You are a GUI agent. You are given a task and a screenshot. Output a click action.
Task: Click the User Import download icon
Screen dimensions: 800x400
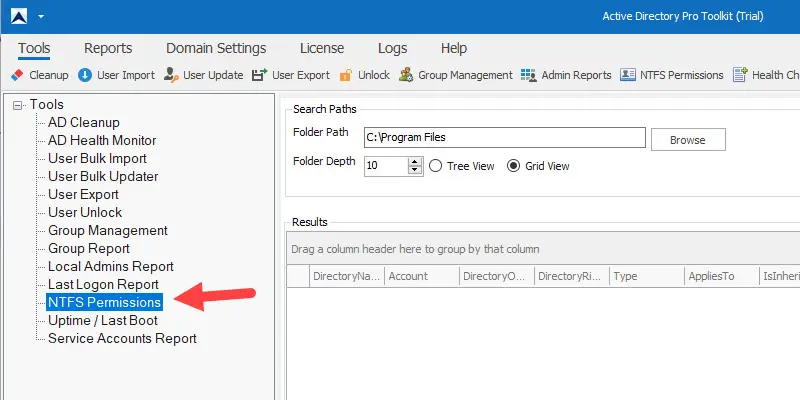[85, 75]
